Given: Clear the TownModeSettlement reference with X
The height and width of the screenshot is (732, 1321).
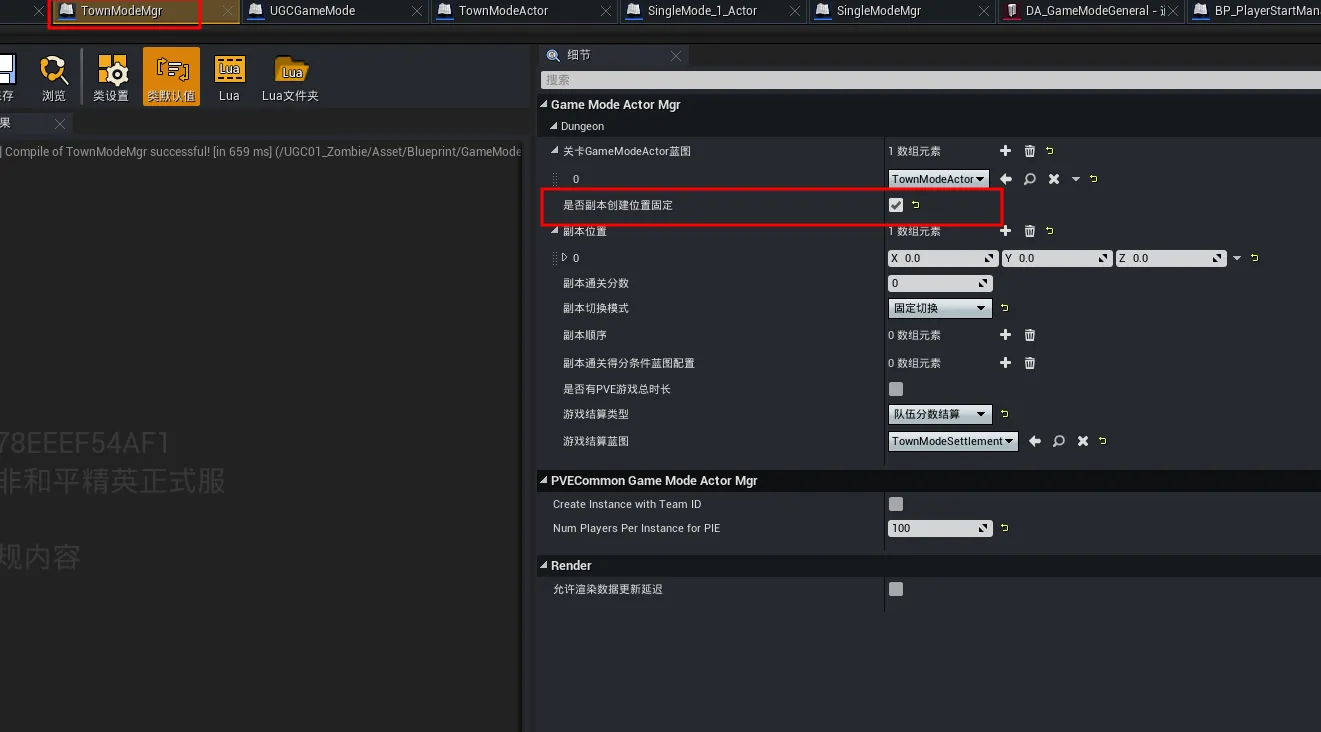Looking at the screenshot, I should (x=1083, y=441).
